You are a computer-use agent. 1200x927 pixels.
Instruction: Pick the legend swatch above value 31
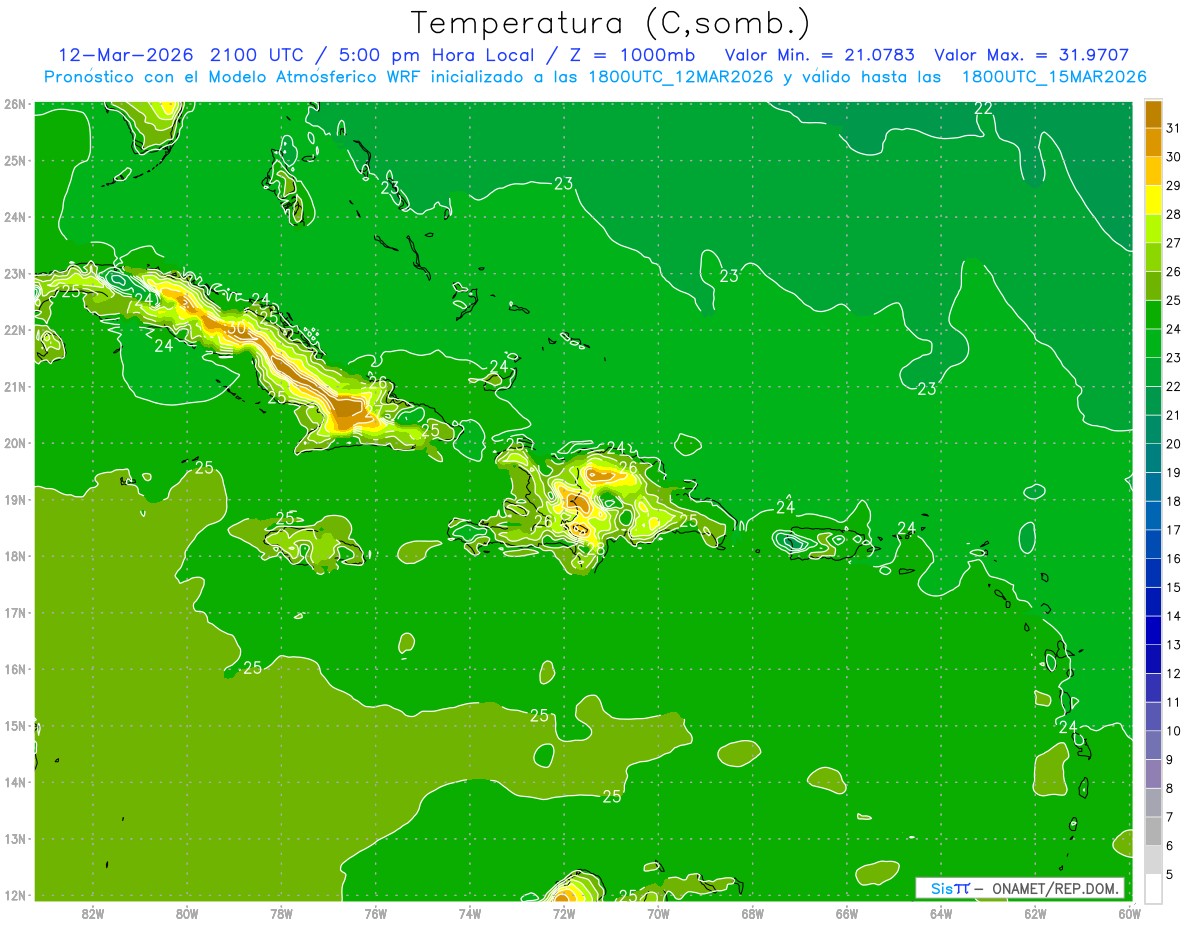pos(1153,114)
